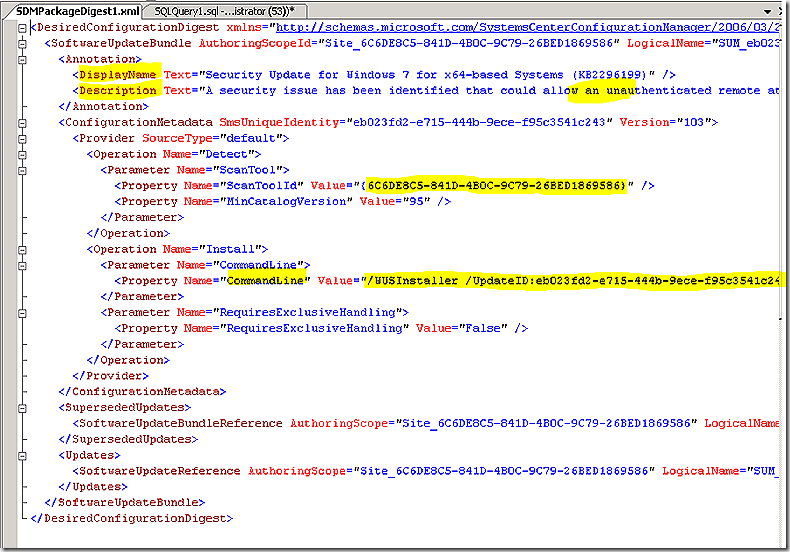790x552 pixels.
Task: Click the highlighted /WUSInstaller command value
Action: click(x=573, y=281)
